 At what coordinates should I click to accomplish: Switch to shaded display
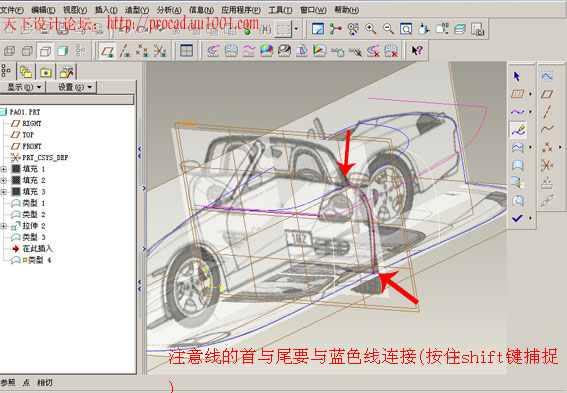pos(63,51)
